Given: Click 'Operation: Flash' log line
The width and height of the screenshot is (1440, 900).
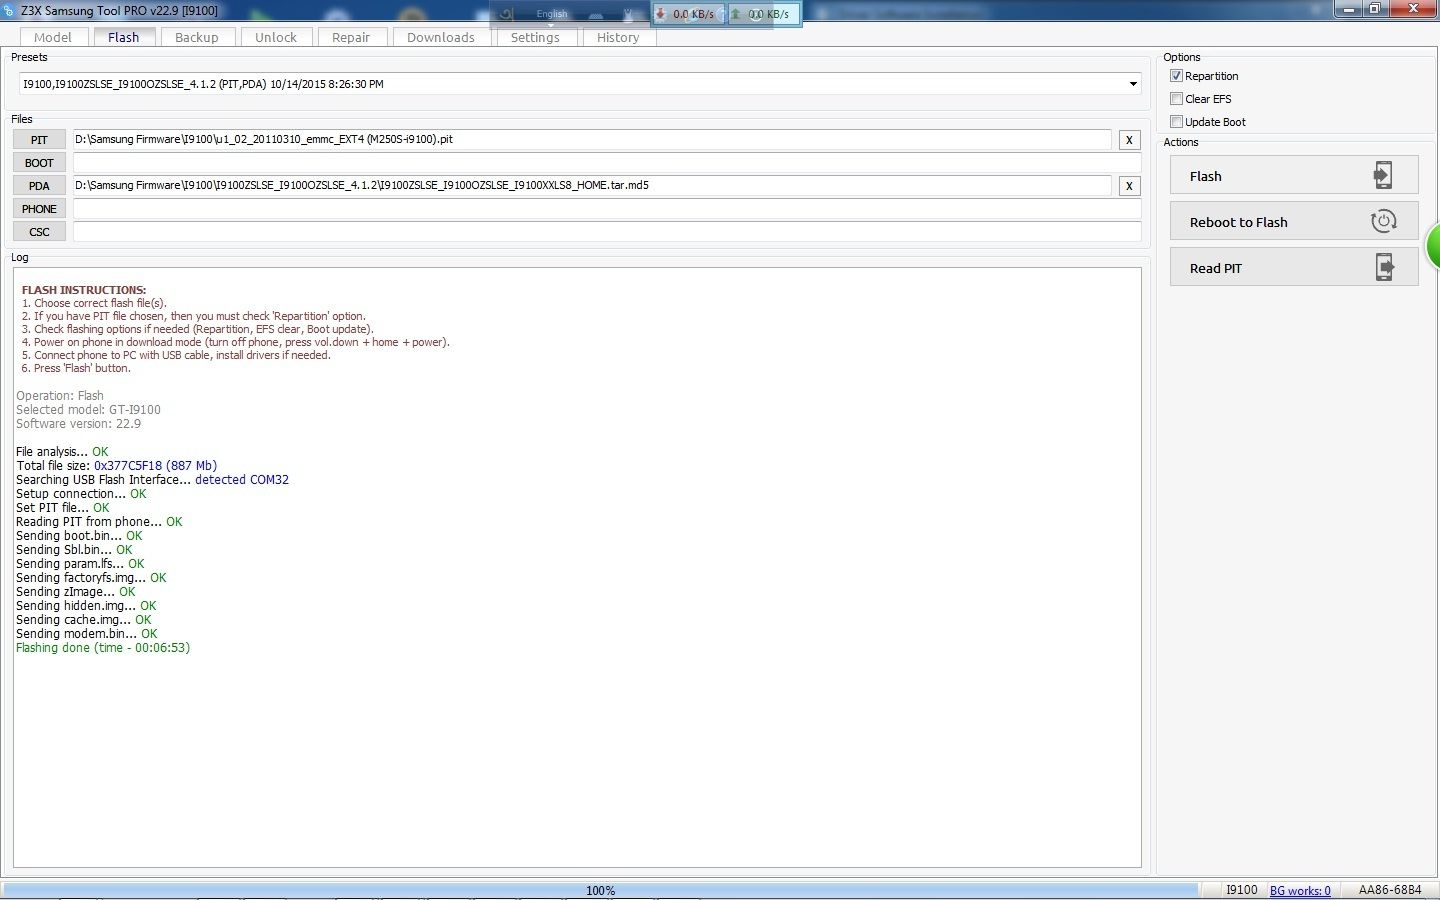Looking at the screenshot, I should click(x=60, y=396).
